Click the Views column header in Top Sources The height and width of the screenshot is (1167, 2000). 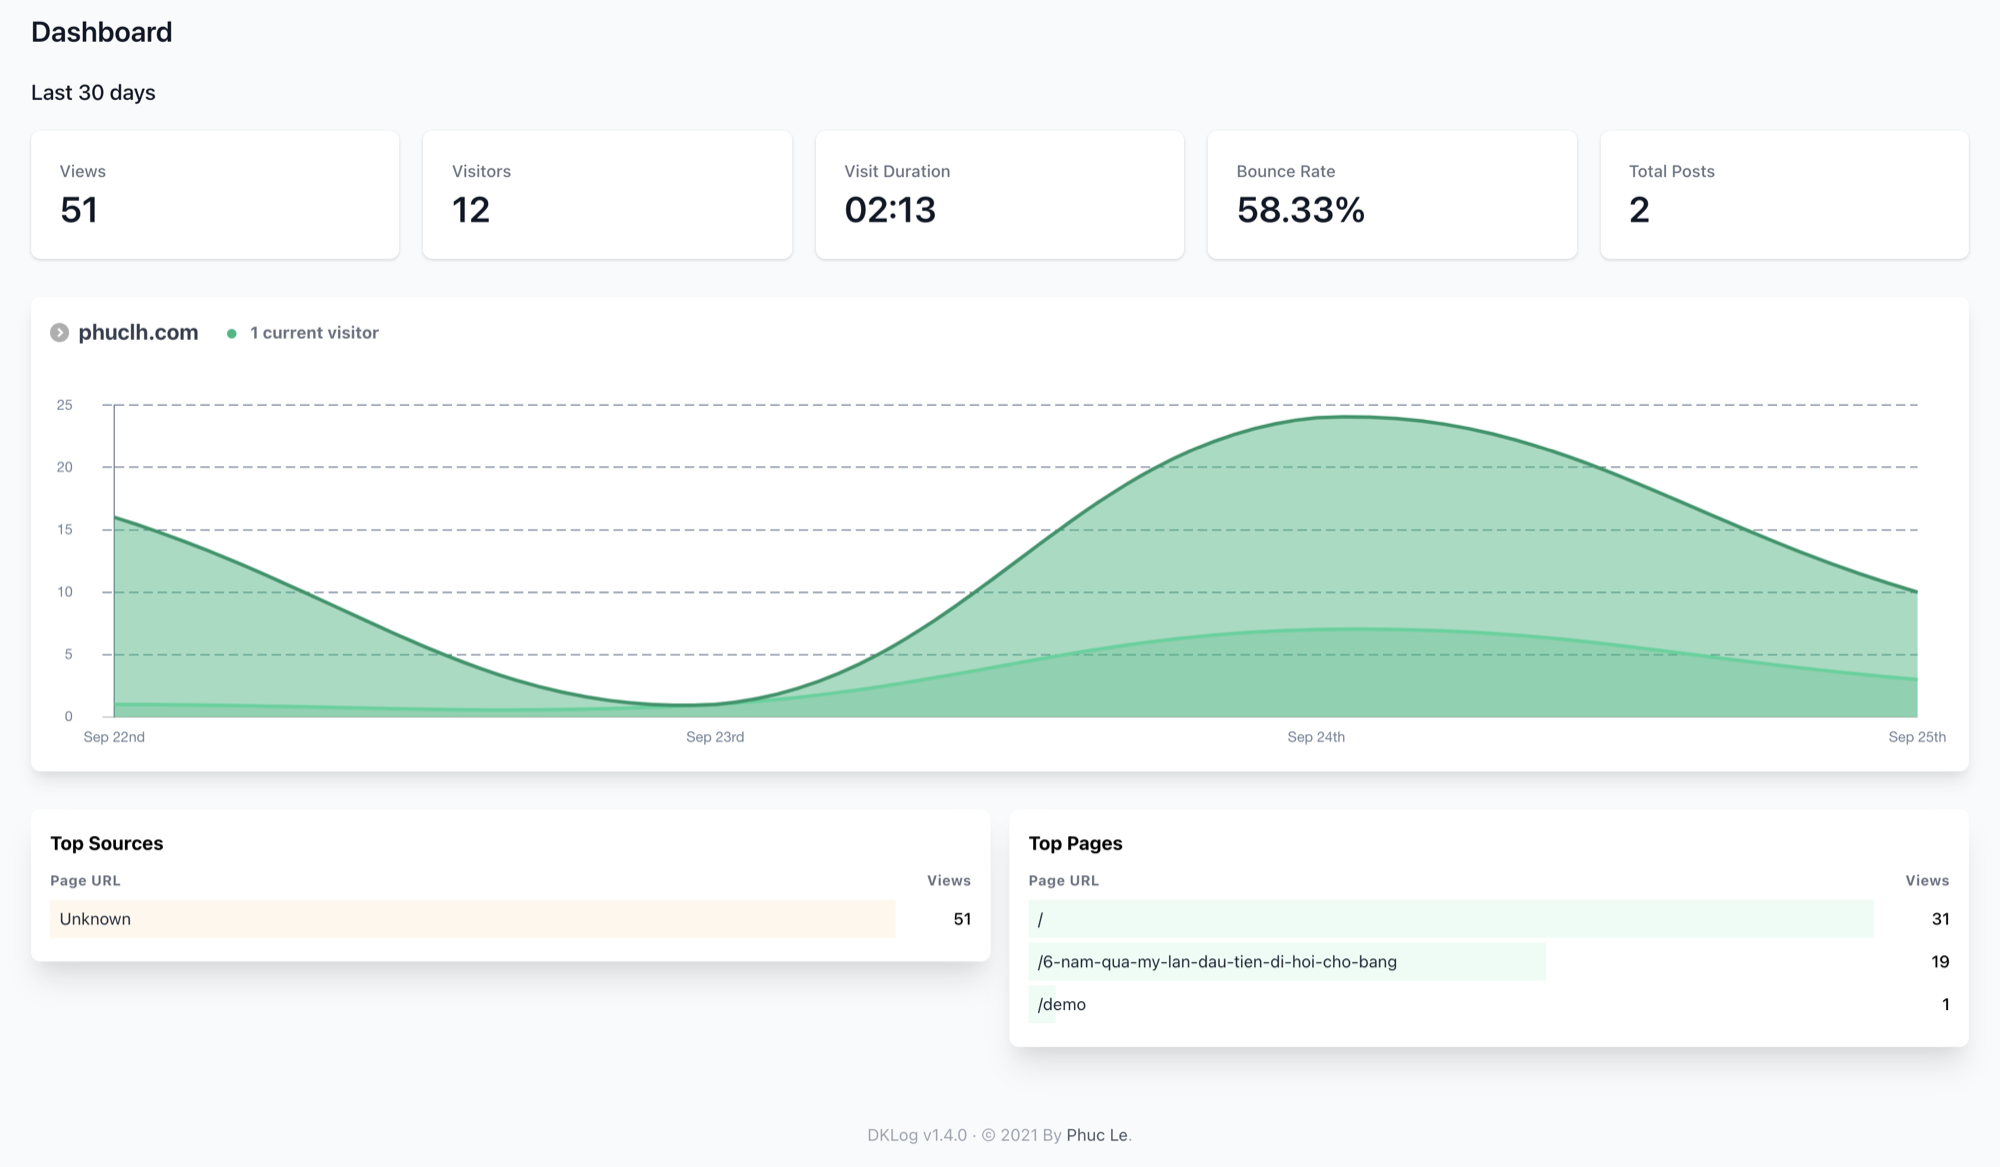[x=949, y=881]
